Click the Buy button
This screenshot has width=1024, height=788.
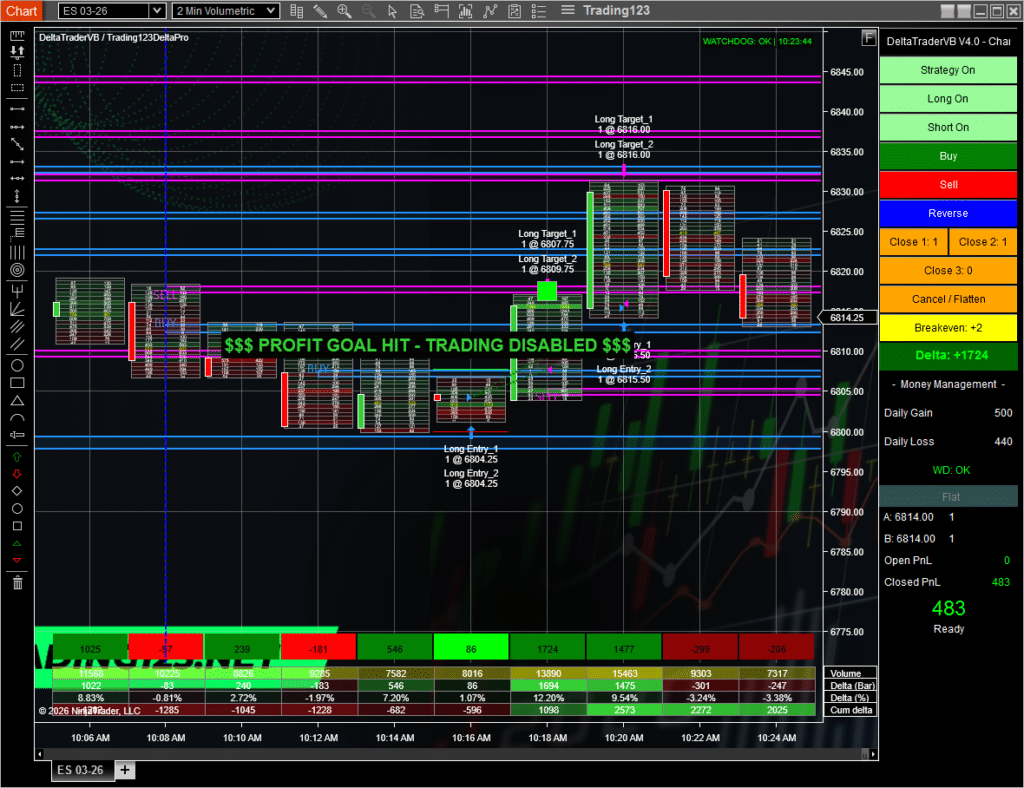pyautogui.click(x=947, y=156)
